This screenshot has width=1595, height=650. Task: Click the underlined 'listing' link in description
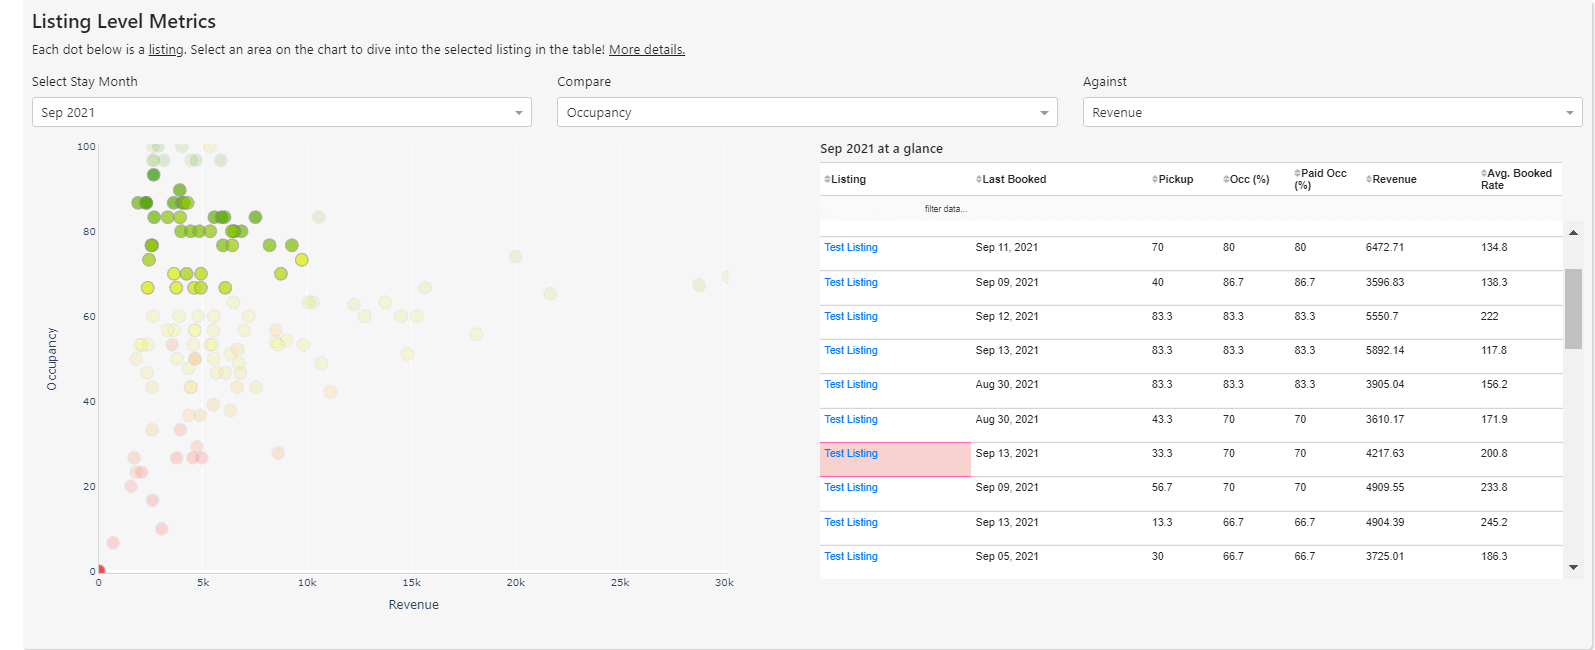(x=166, y=50)
